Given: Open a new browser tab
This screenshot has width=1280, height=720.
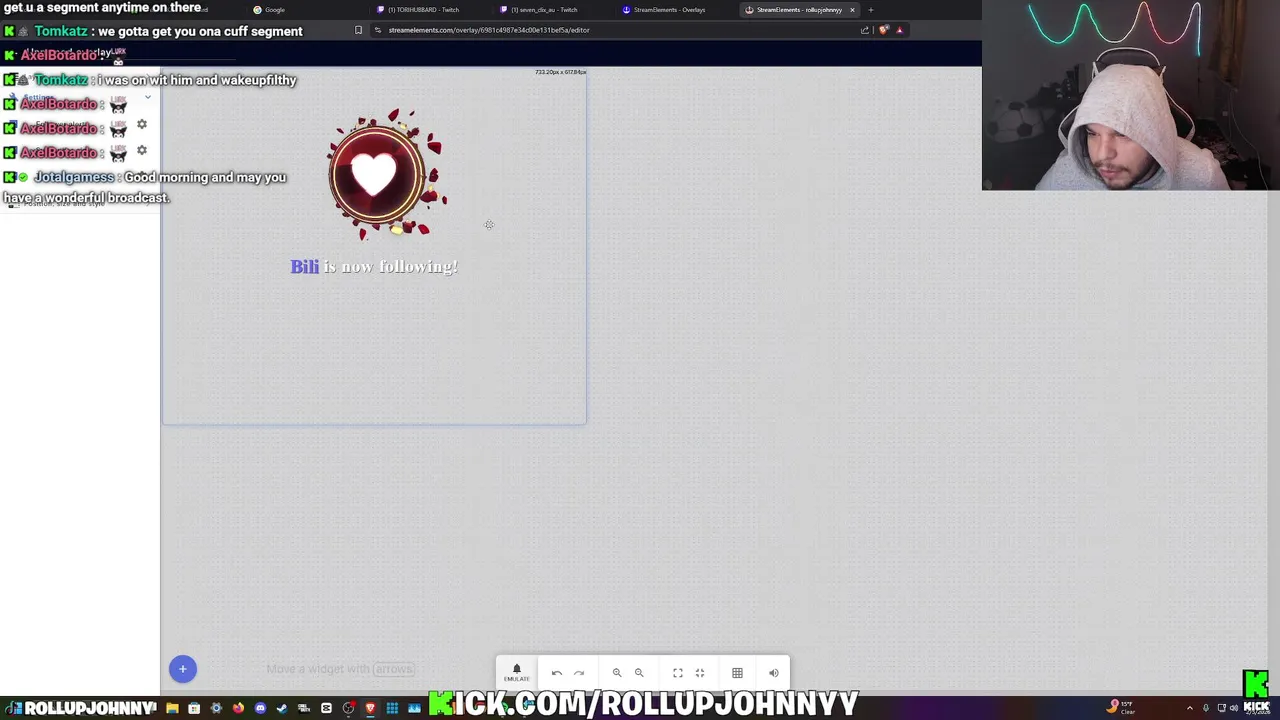Looking at the screenshot, I should [871, 10].
